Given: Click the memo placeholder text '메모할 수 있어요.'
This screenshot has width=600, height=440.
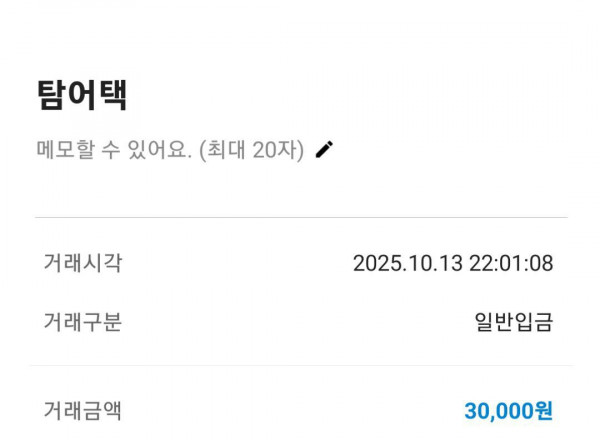Looking at the screenshot, I should click(113, 151).
